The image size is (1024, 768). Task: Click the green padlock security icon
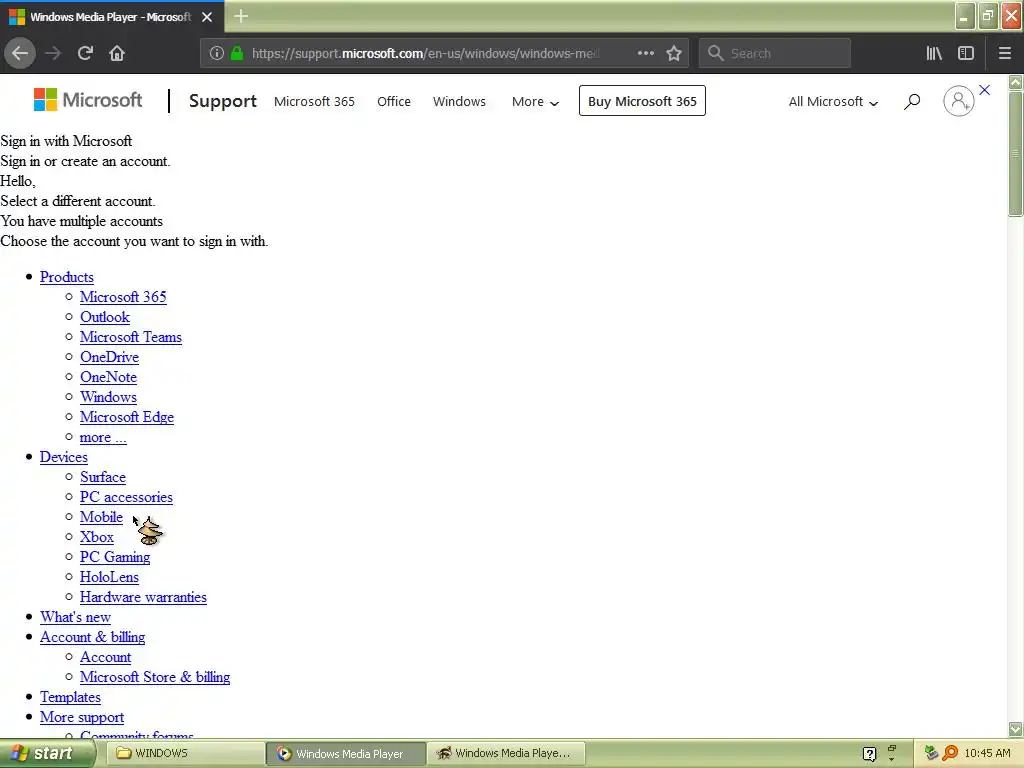pos(237,53)
